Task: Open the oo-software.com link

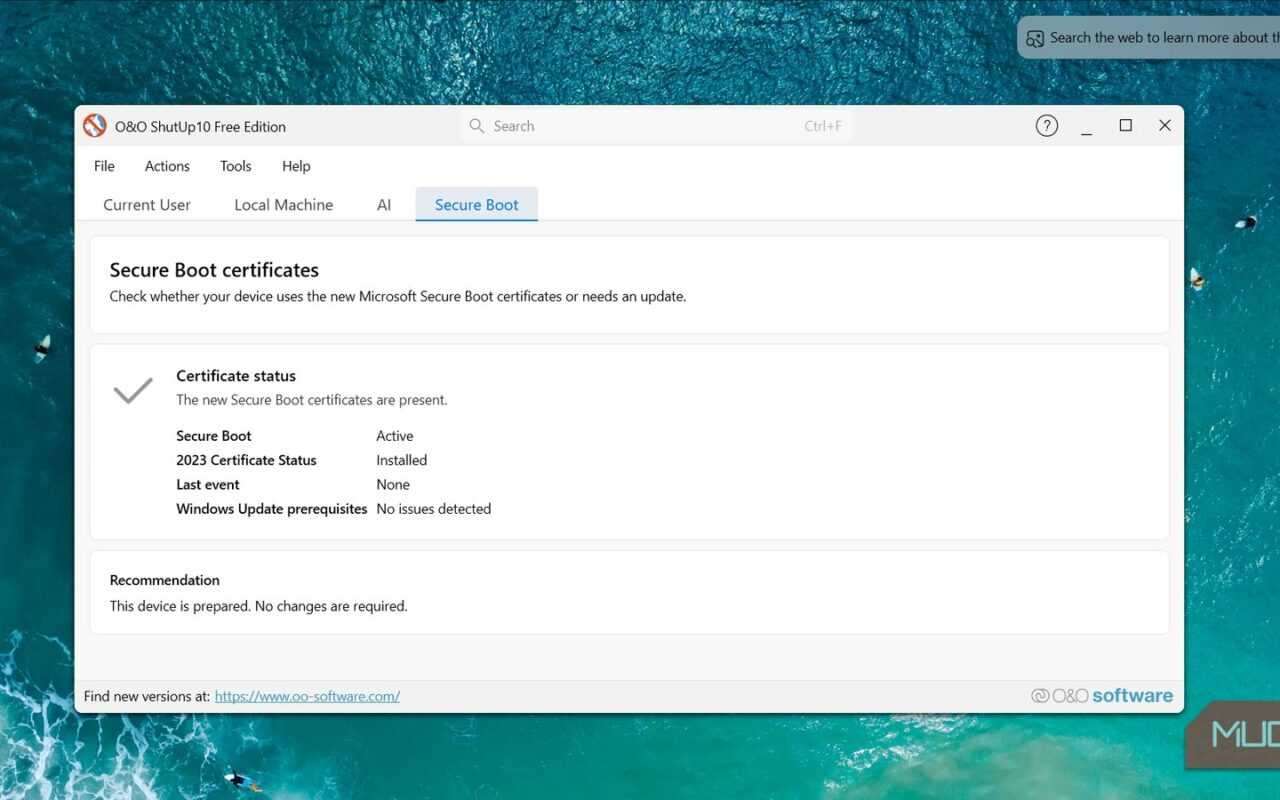Action: [x=307, y=696]
